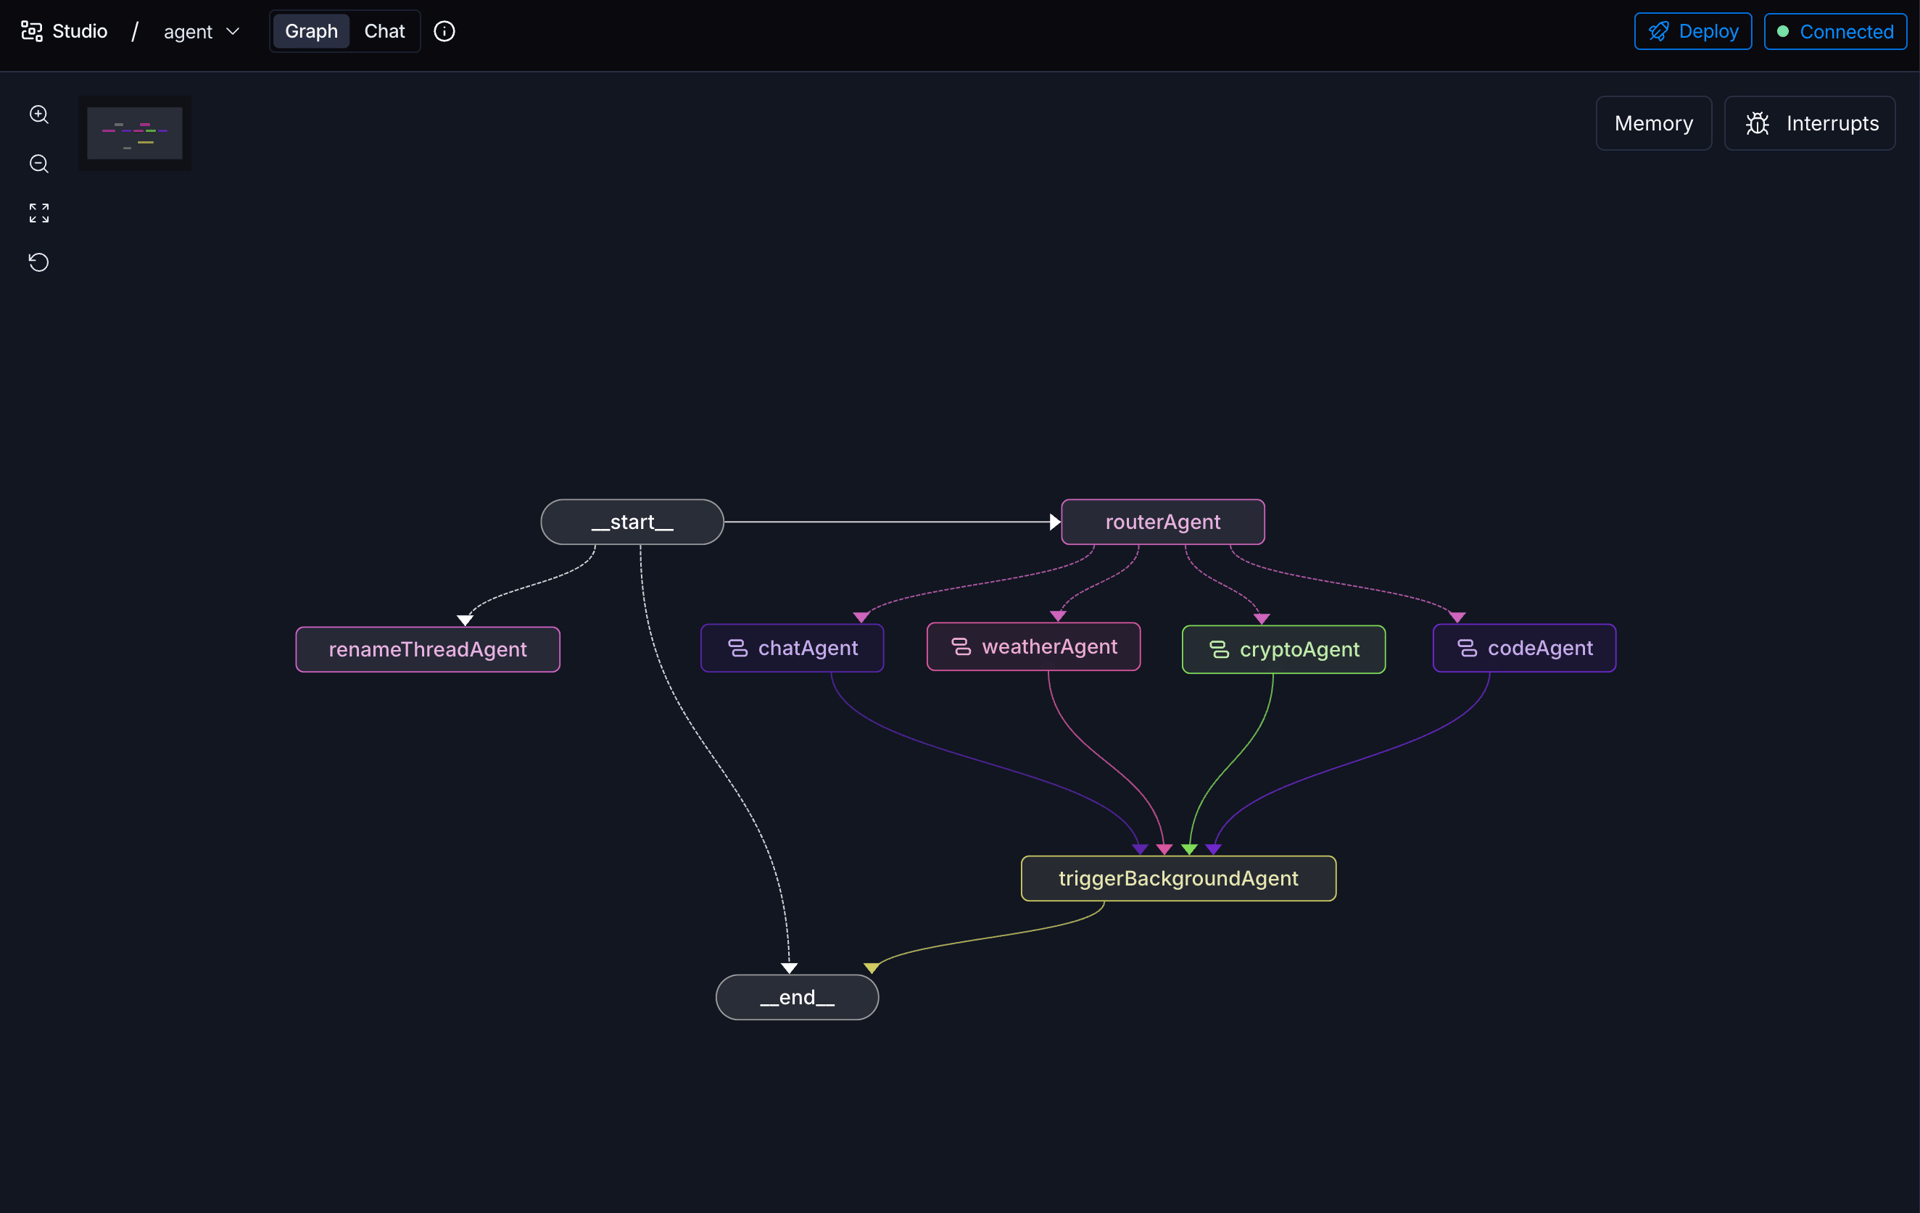Click the graph minimap thumbnail

click(x=135, y=133)
